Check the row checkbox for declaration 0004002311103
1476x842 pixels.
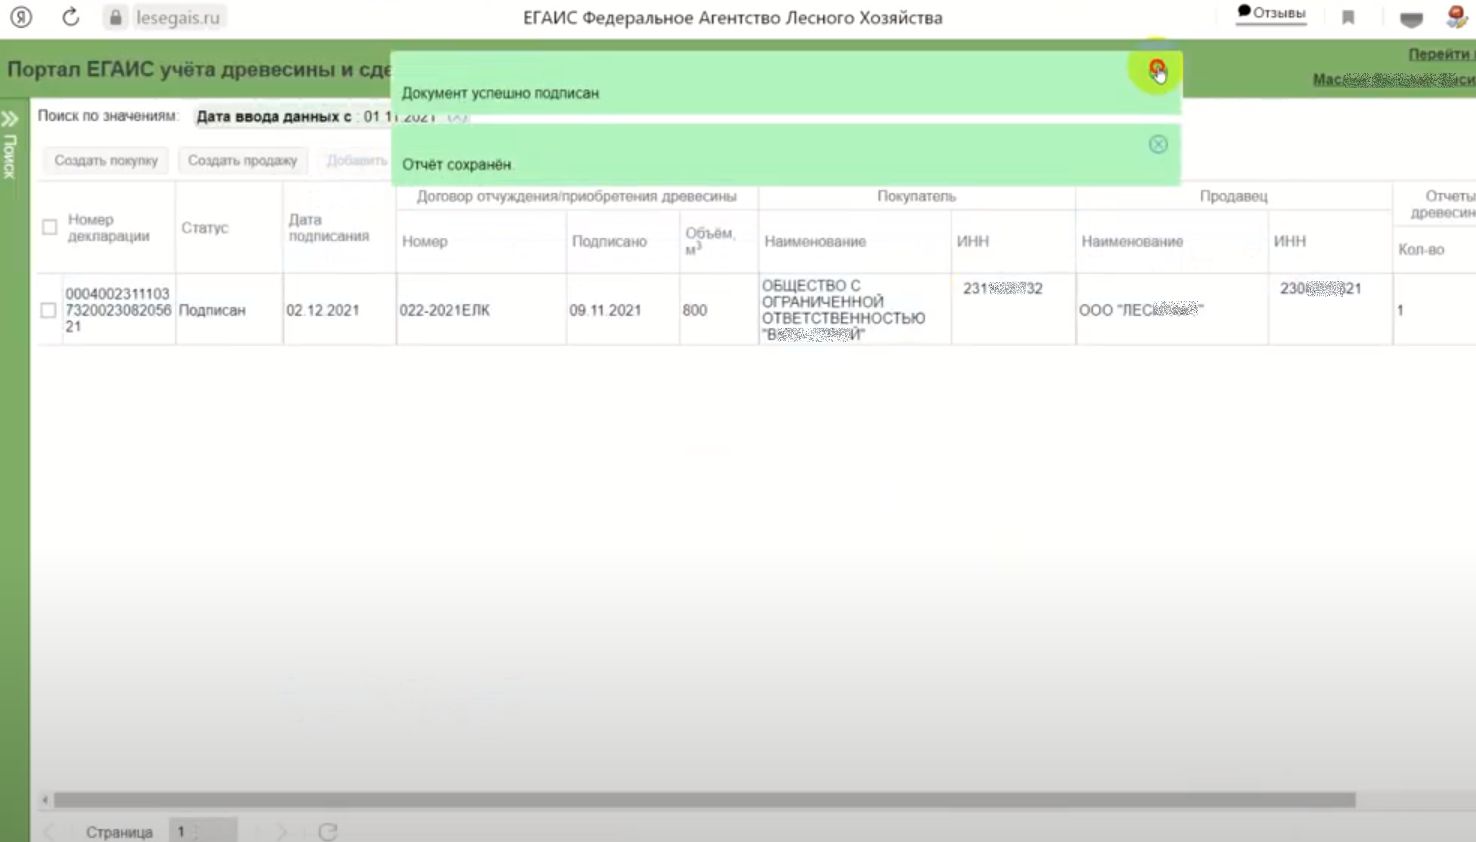[x=48, y=310]
